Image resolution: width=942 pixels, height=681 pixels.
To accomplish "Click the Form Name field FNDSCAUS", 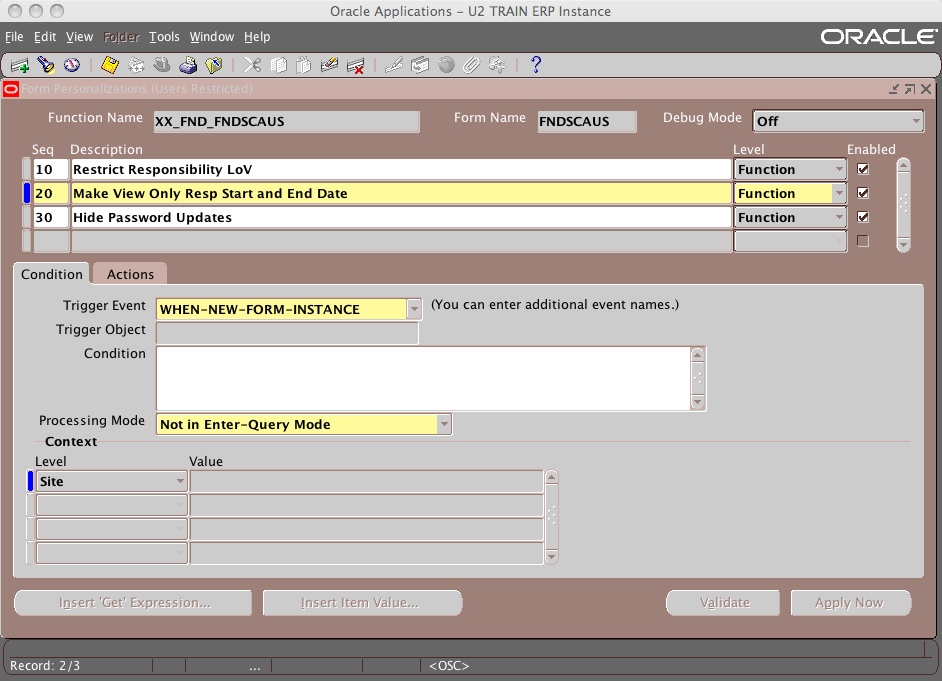I will 586,121.
